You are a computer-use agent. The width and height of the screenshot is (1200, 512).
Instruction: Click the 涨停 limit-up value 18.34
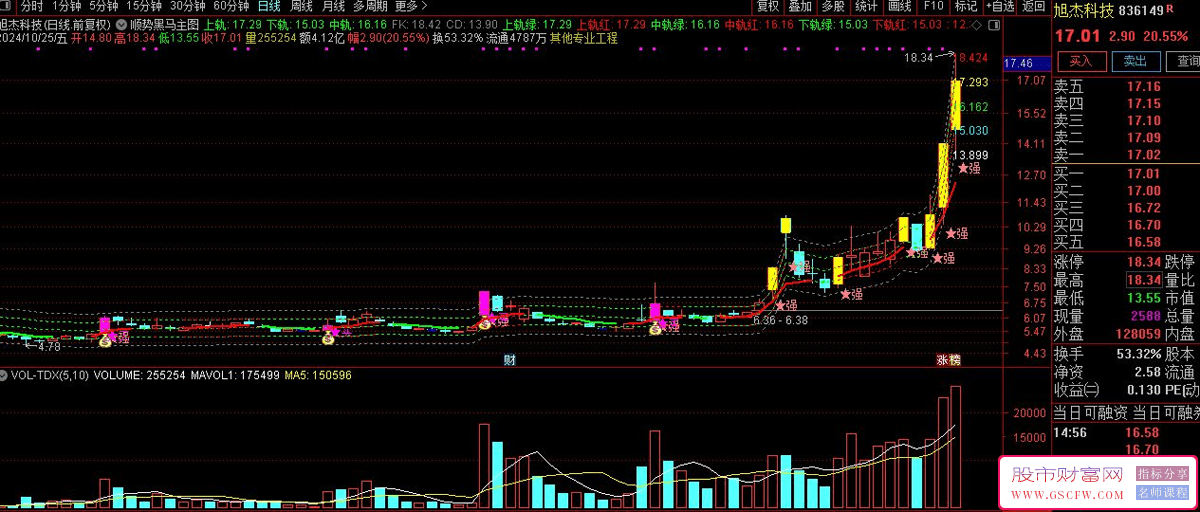pos(1143,262)
